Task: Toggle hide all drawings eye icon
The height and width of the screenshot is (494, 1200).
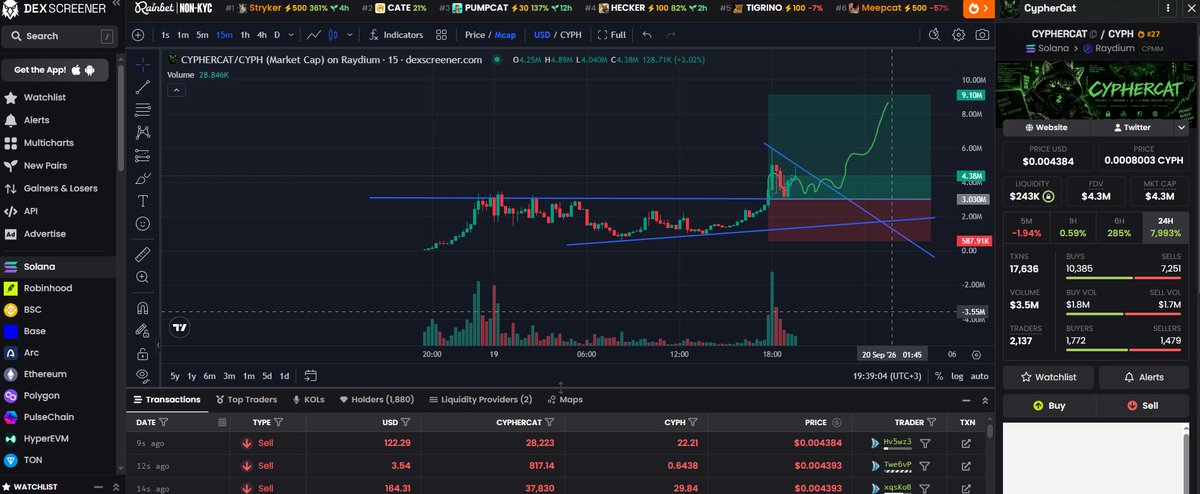Action: coord(142,376)
